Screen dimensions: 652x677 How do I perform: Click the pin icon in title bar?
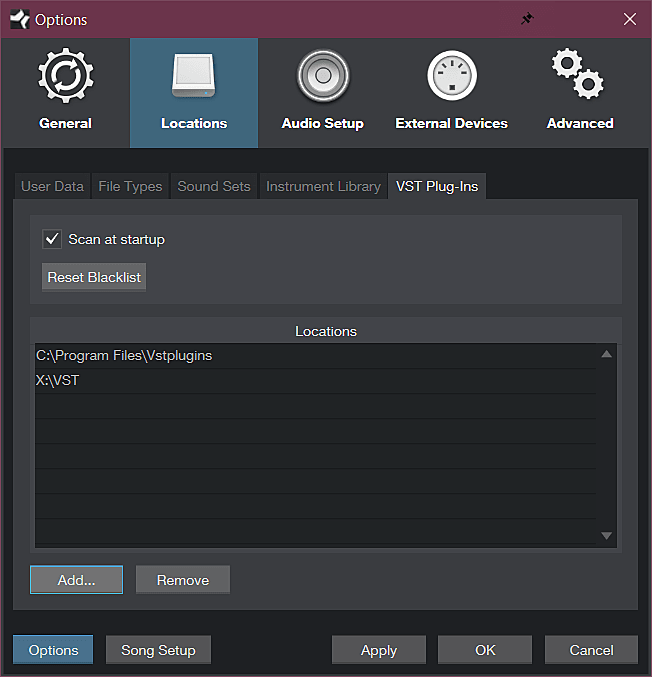click(527, 19)
